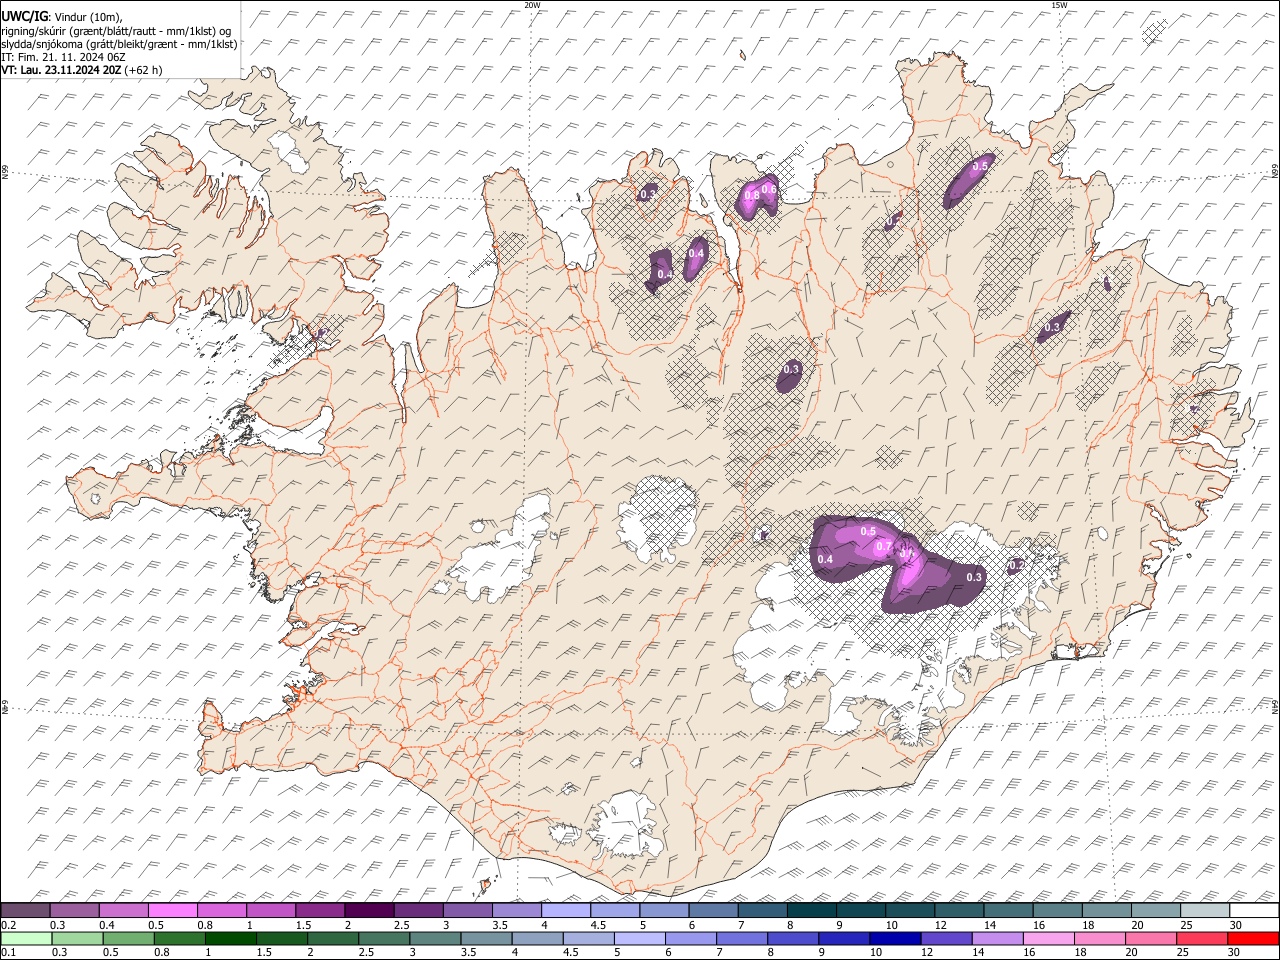Click the 'slydda/snjókoma' legend description line
This screenshot has width=1280, height=960.
pyautogui.click(x=120, y=44)
